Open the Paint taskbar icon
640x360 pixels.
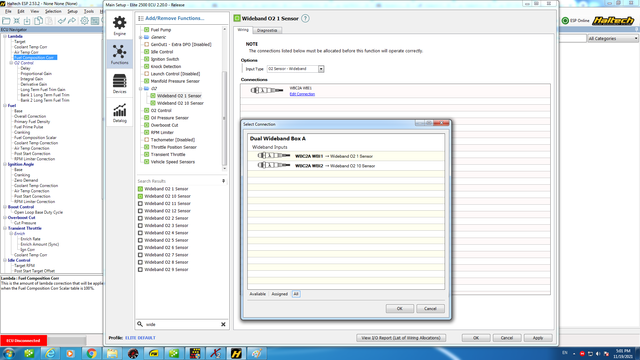(x=257, y=353)
